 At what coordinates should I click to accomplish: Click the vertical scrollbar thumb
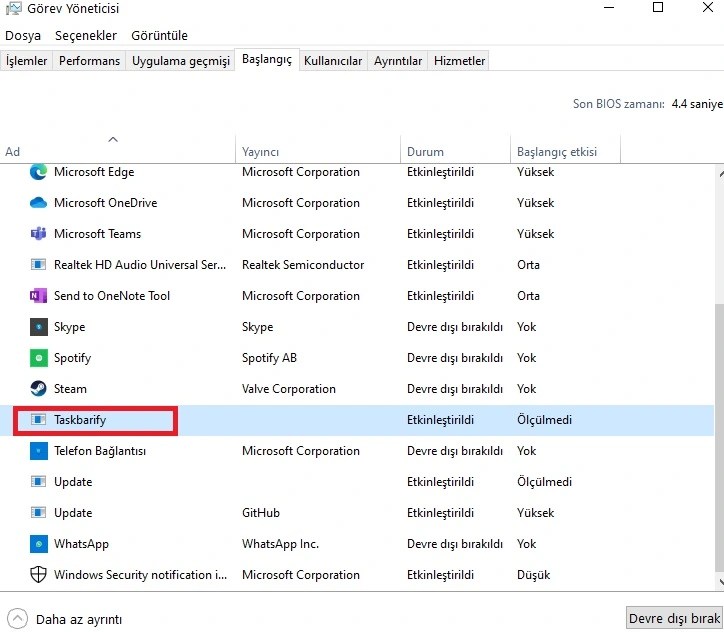click(719, 438)
